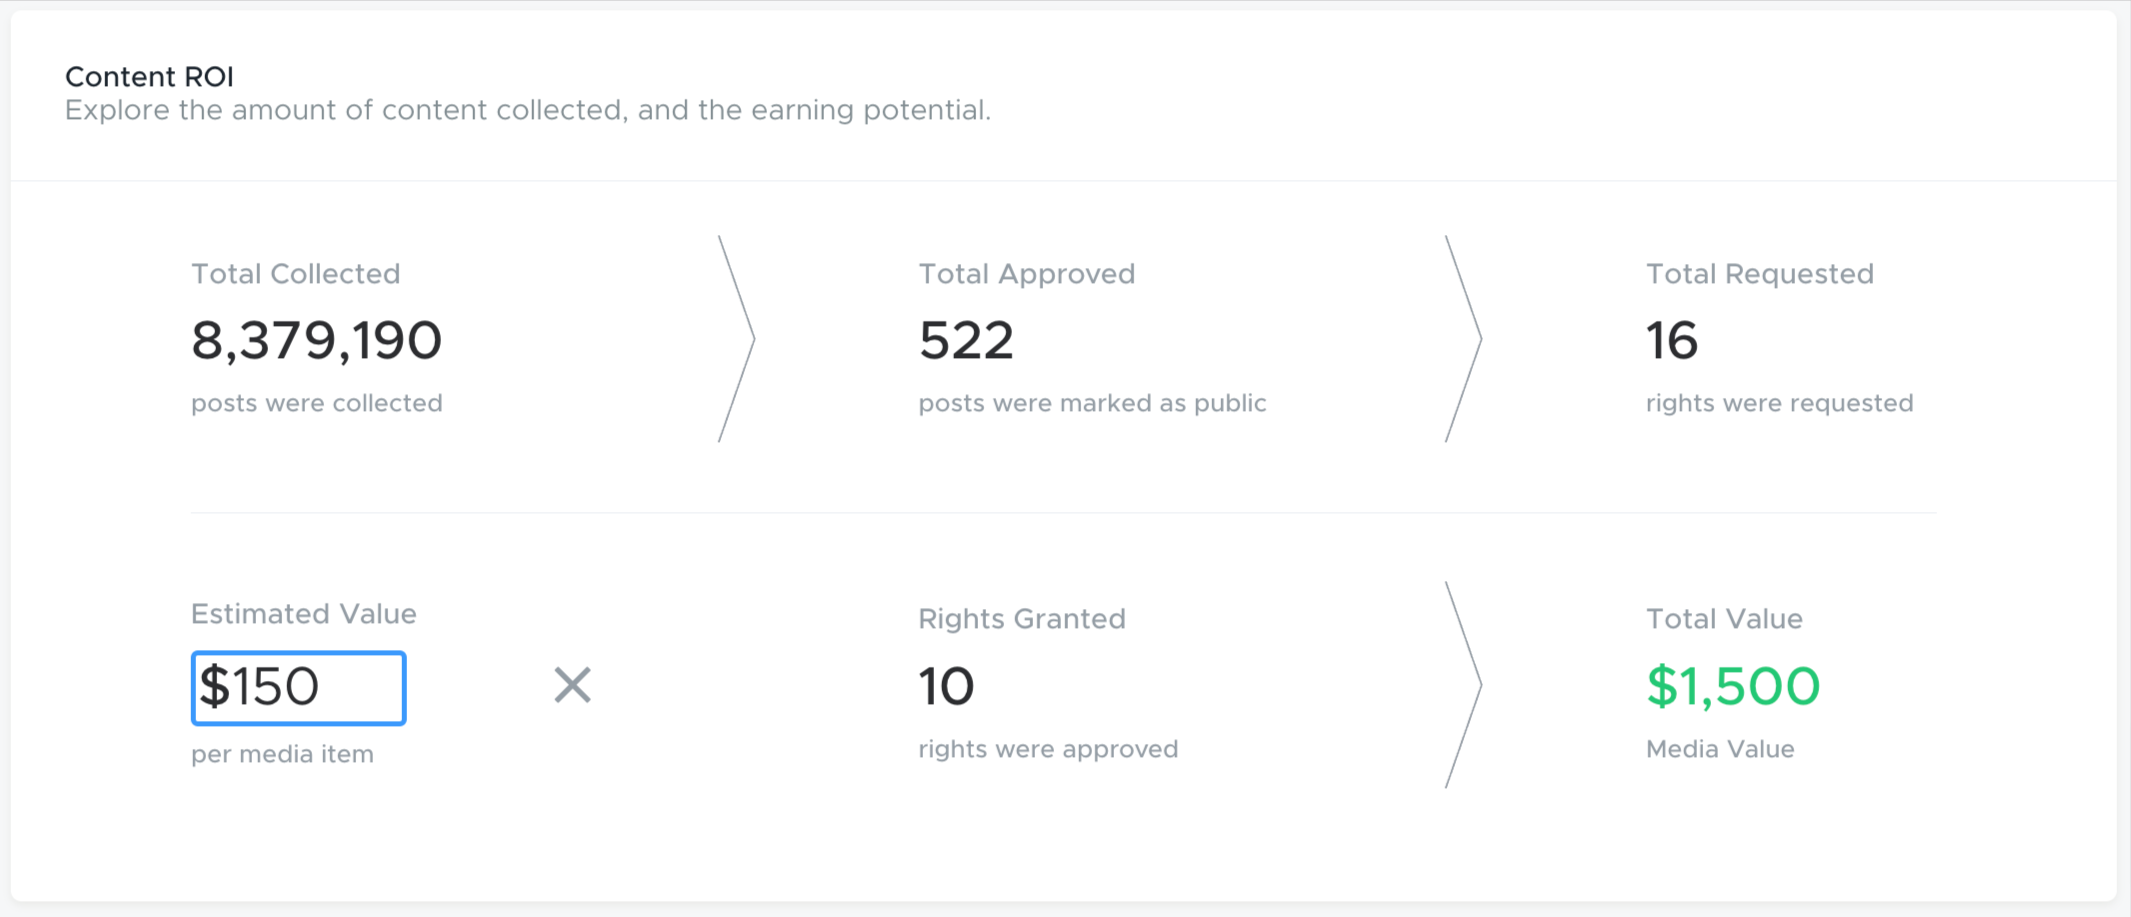Click the Total Collected label

296,274
